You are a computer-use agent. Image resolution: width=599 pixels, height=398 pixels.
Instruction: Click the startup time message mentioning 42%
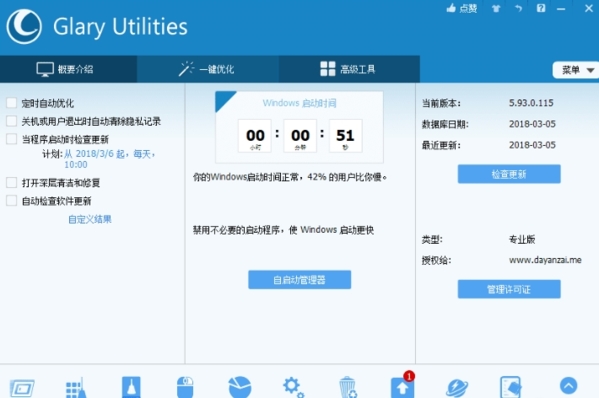pyautogui.click(x=290, y=177)
